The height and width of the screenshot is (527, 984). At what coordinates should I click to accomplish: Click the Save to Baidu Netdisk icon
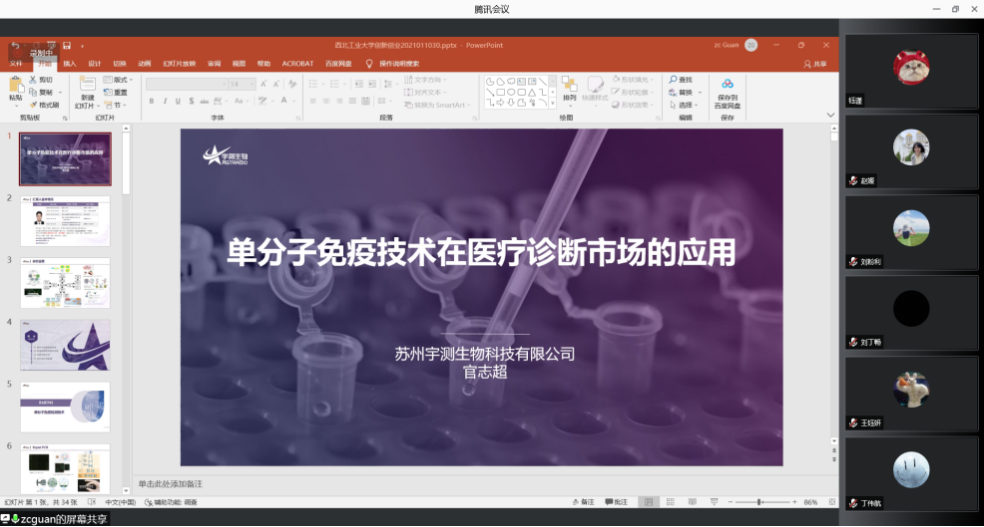(x=727, y=85)
